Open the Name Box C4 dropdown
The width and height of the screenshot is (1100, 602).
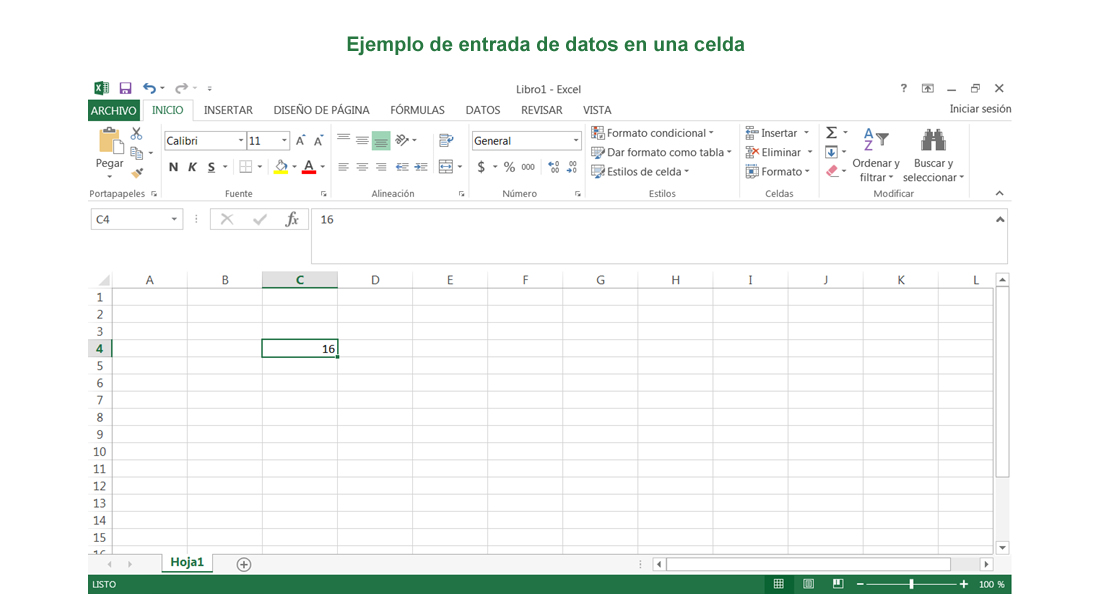tap(174, 220)
